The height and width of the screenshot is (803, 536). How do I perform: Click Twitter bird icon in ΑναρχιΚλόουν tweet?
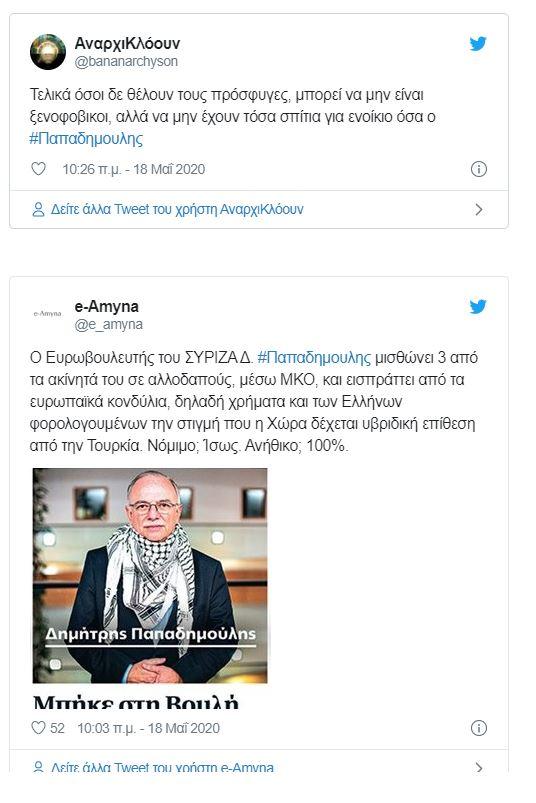click(x=478, y=44)
